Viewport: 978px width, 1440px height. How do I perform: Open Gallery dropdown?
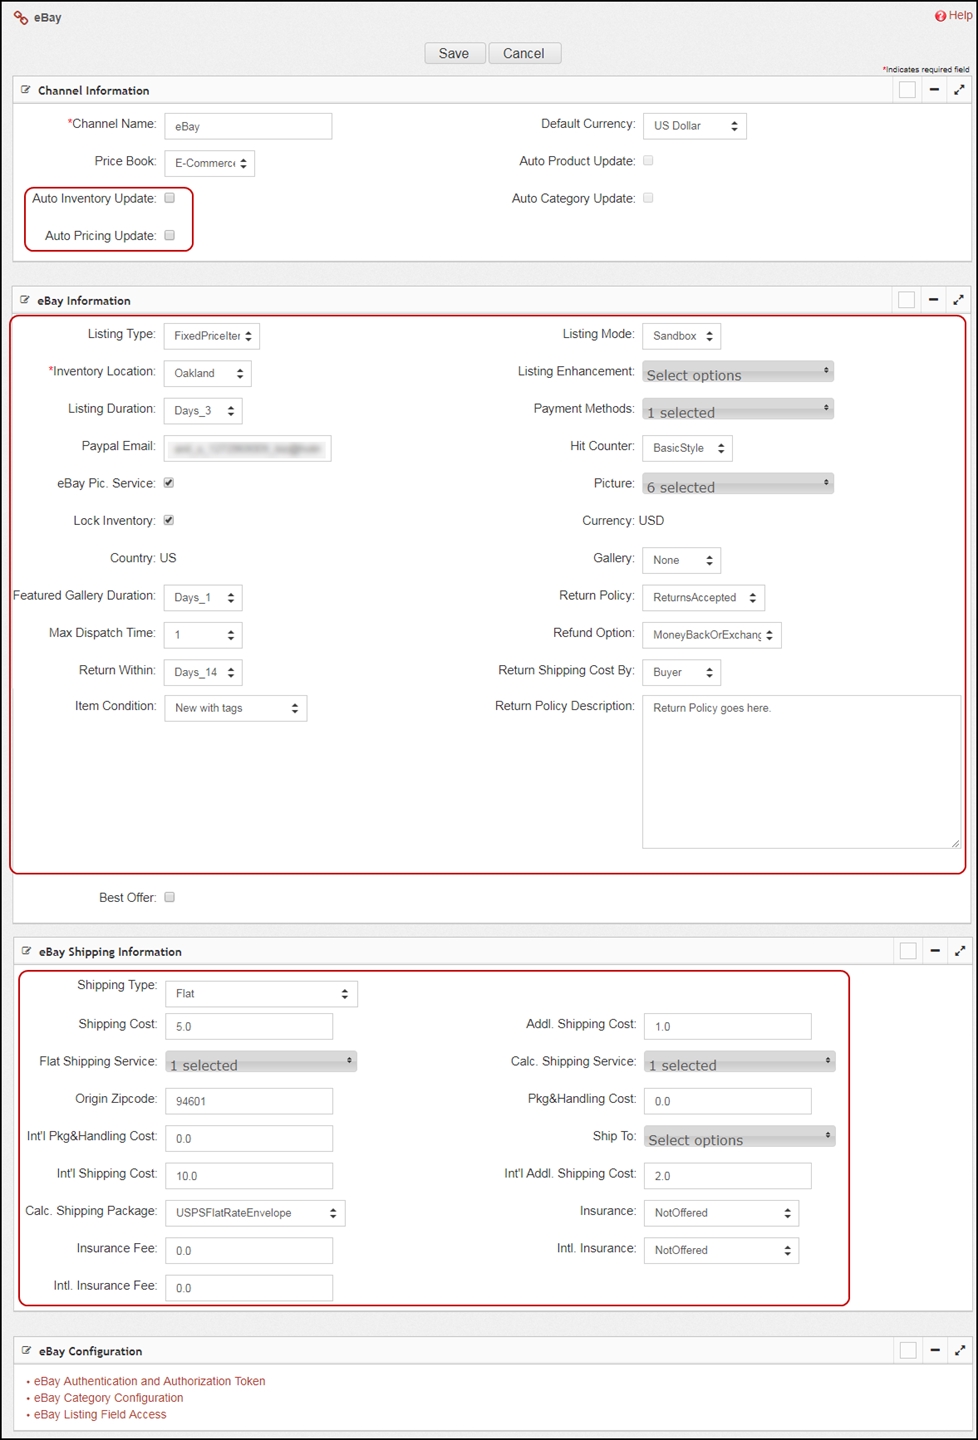click(681, 560)
